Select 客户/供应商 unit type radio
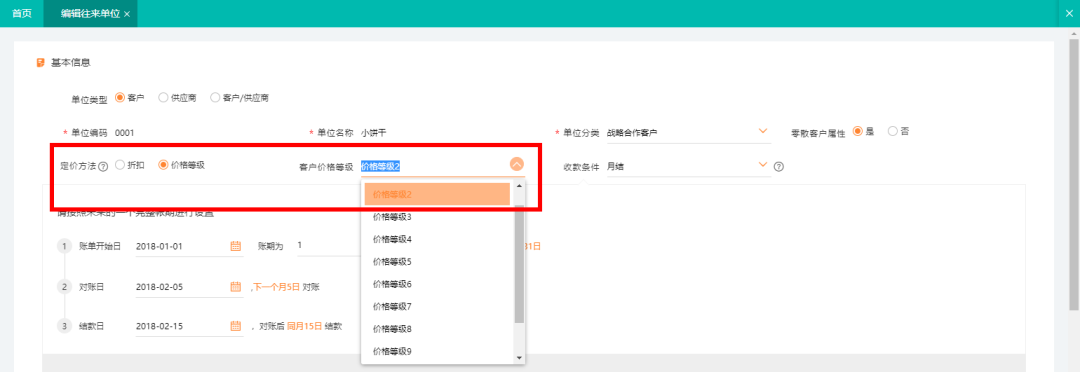Viewport: 1080px width, 372px height. (215, 97)
